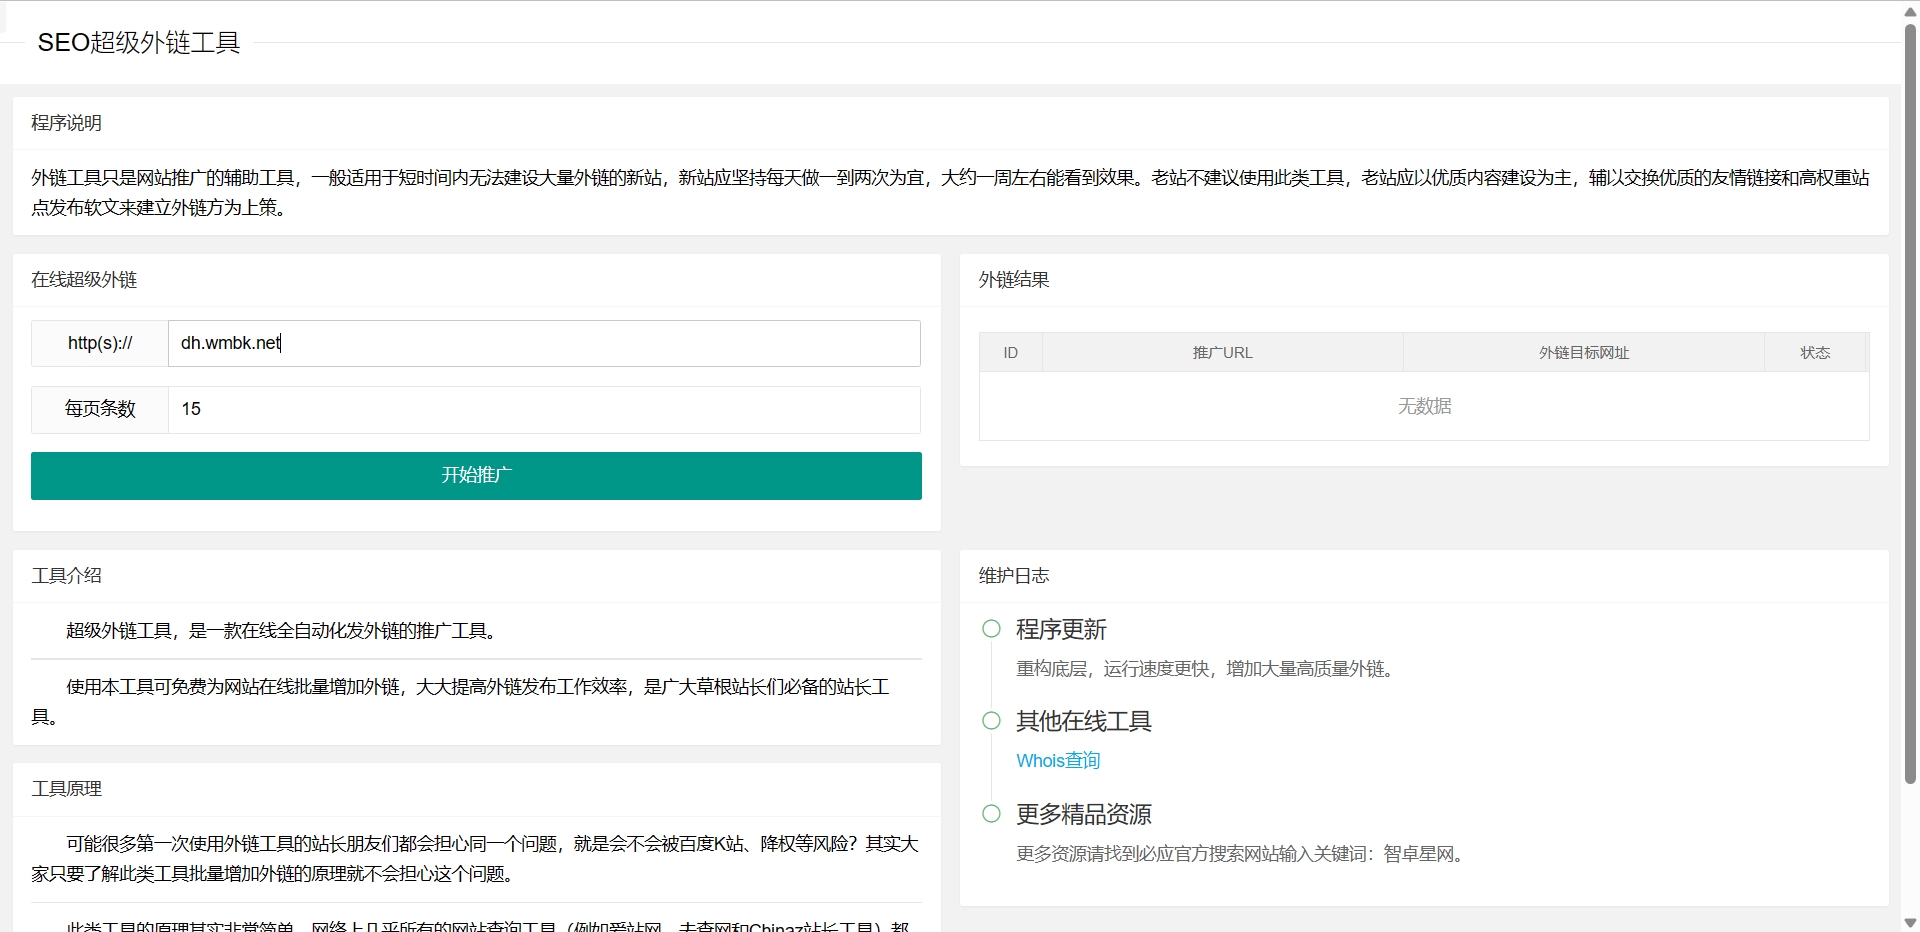Viewport: 1920px width, 932px height.
Task: Click the scrollbar down arrow
Action: pyautogui.click(x=1910, y=922)
